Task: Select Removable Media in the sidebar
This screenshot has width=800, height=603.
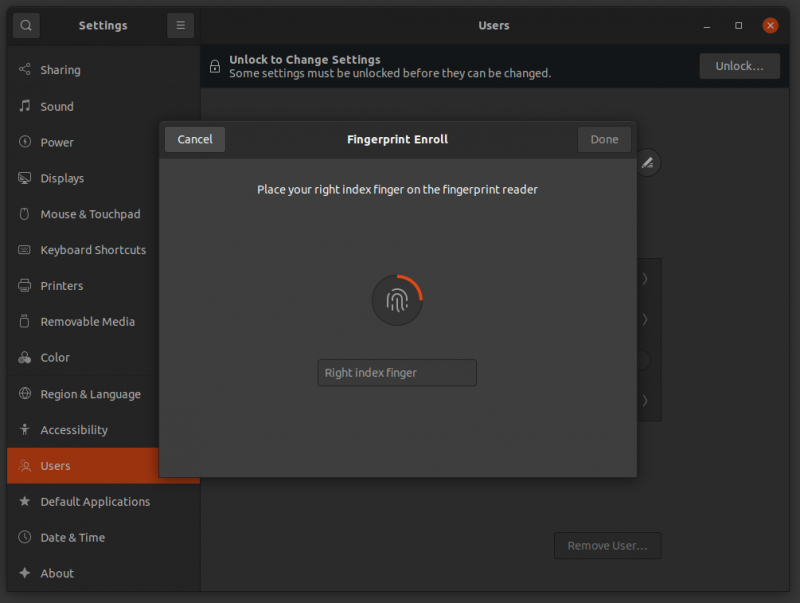Action: pyautogui.click(x=74, y=321)
